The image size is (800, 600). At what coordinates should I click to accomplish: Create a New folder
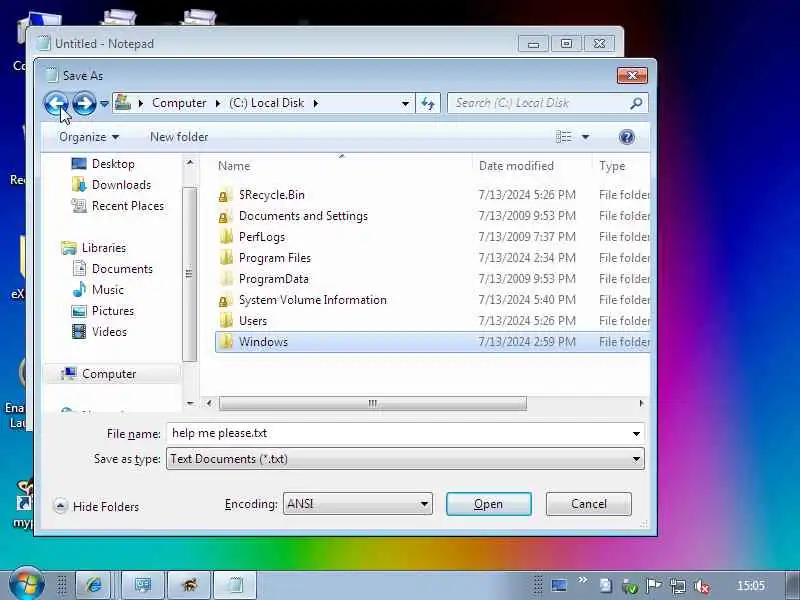click(179, 137)
